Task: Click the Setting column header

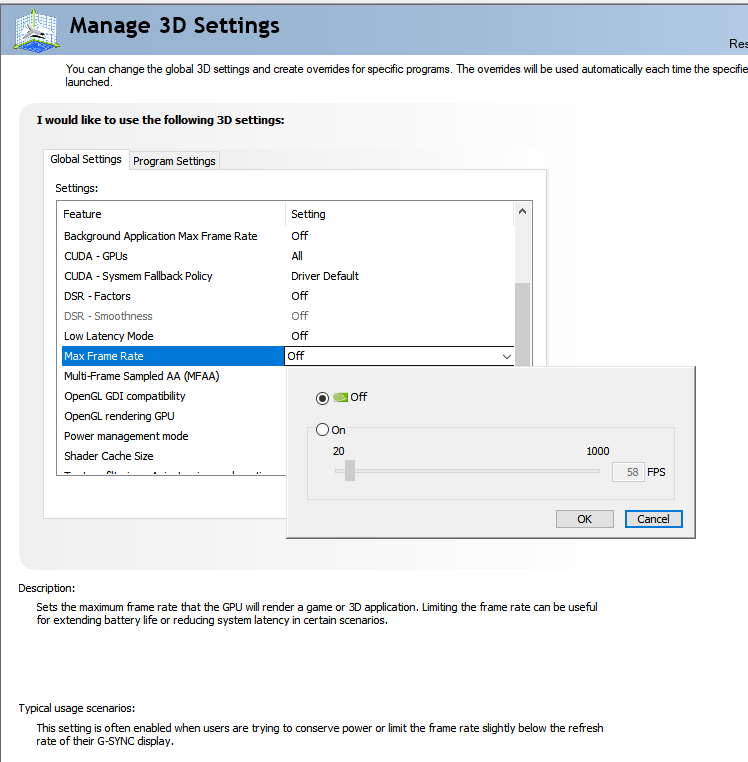Action: point(400,214)
